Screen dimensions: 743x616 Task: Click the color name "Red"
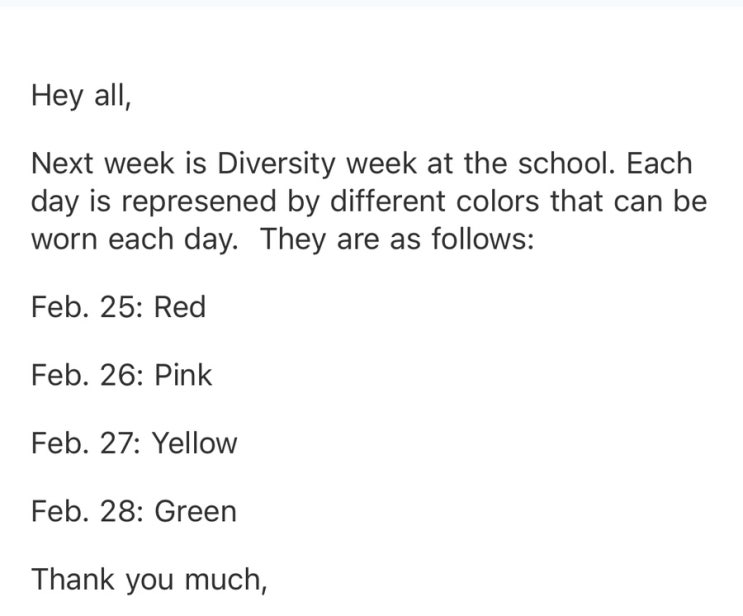pos(179,307)
